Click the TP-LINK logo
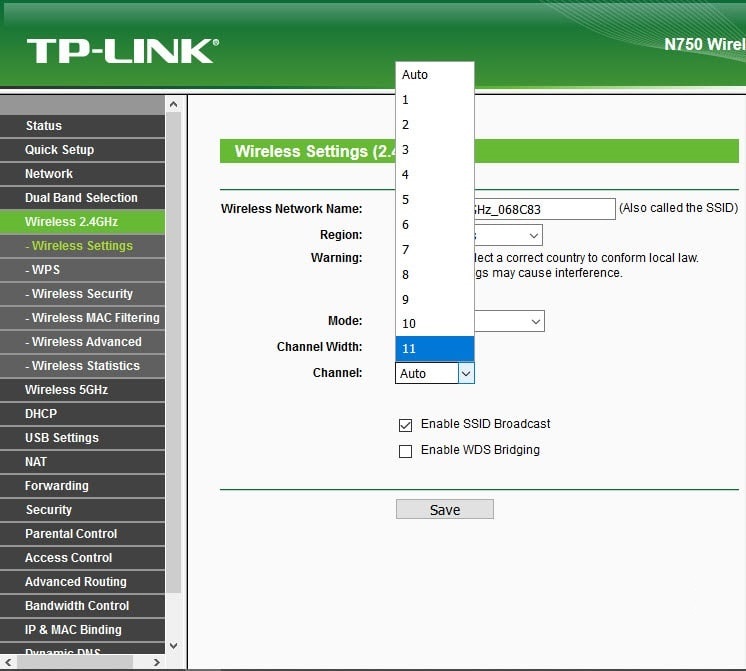 click(x=123, y=51)
